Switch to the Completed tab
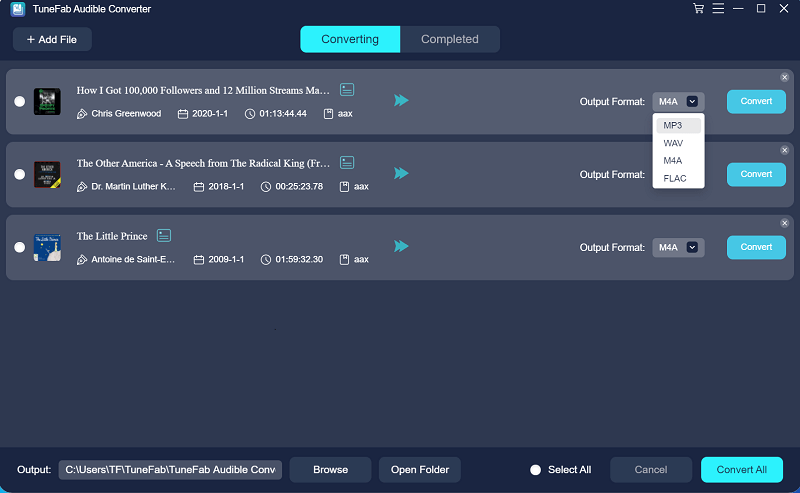The height and width of the screenshot is (493, 800). 449,39
